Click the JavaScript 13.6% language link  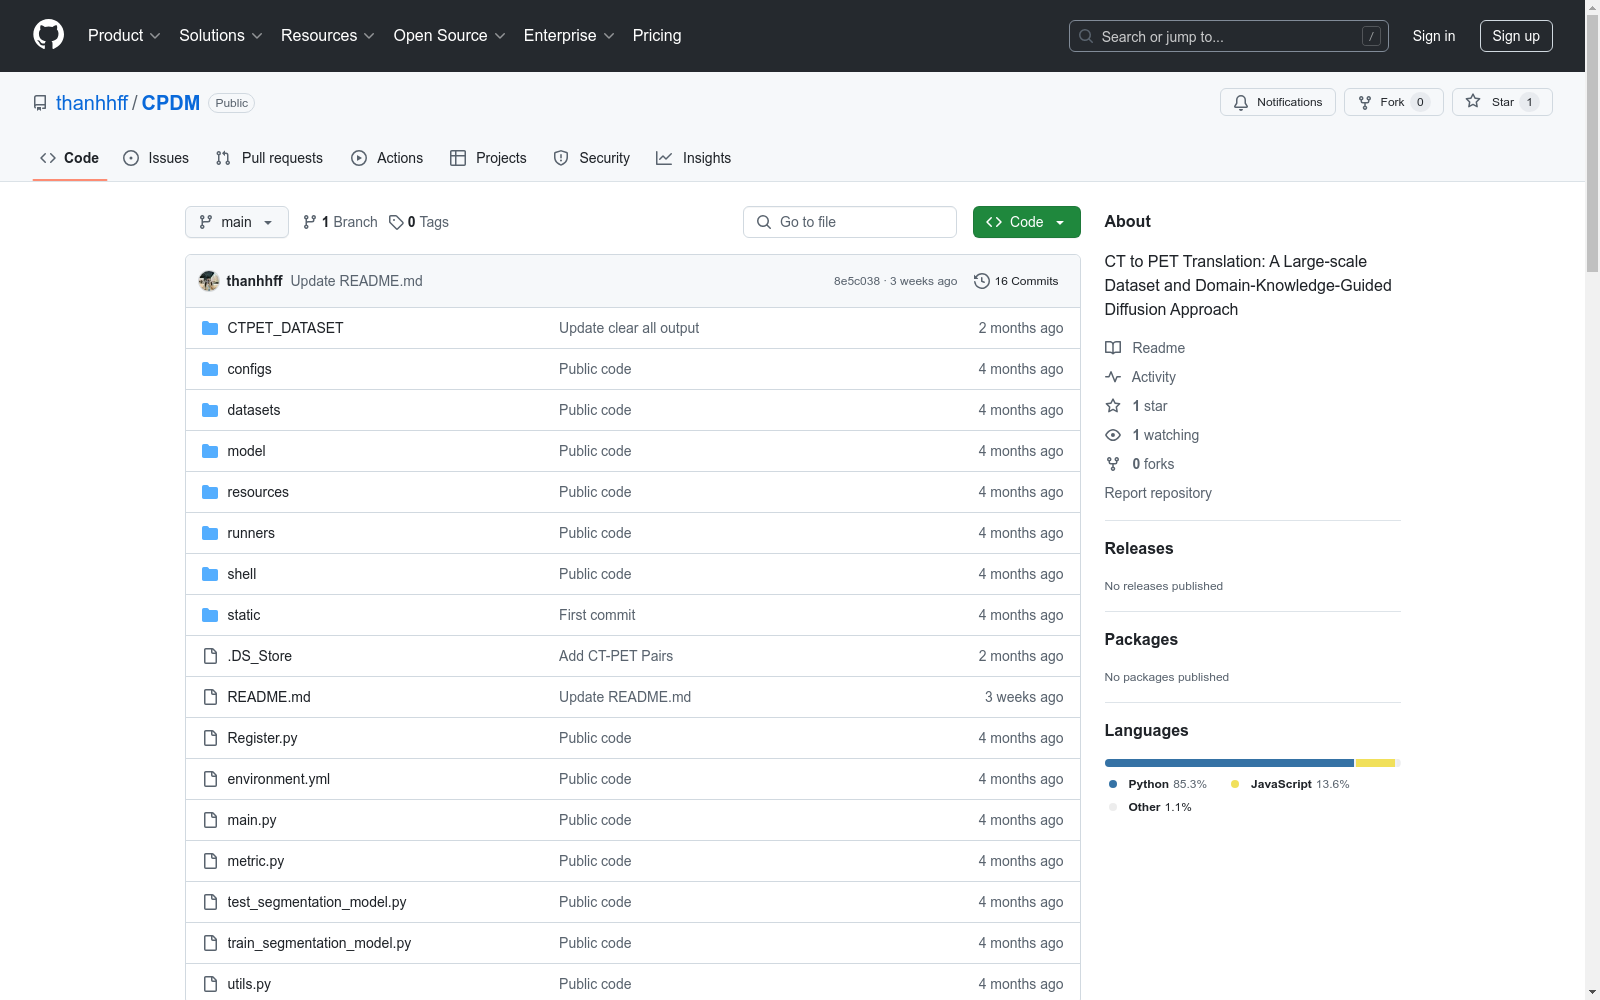coord(1290,784)
